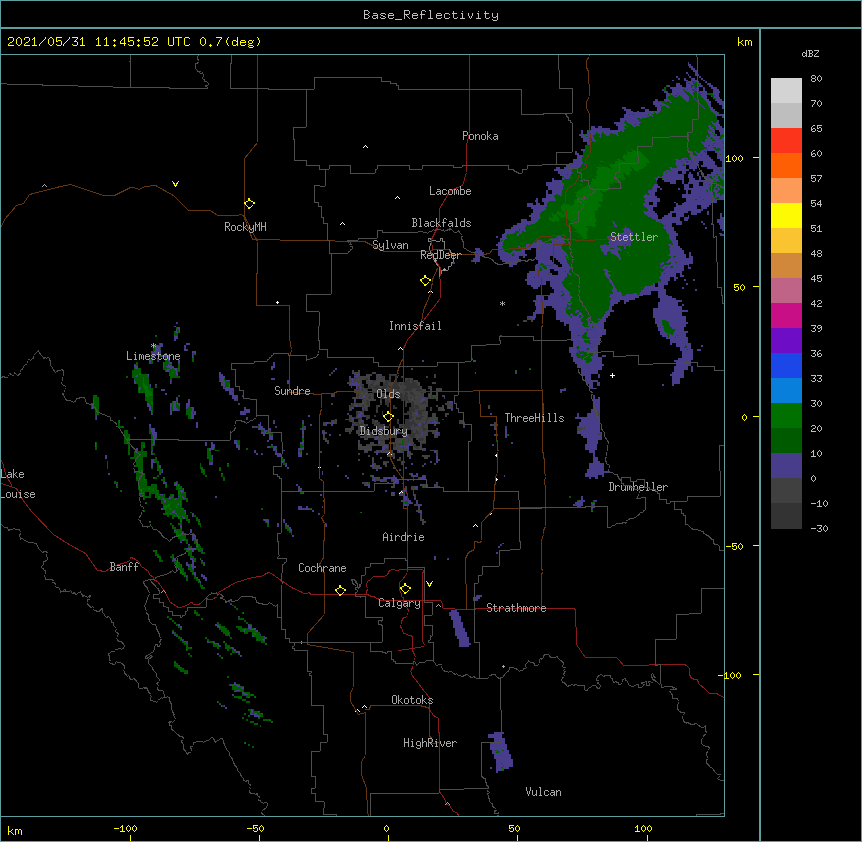The width and height of the screenshot is (862, 842).
Task: Click the yellow V marker northwest of RockyMH
Action: (175, 184)
